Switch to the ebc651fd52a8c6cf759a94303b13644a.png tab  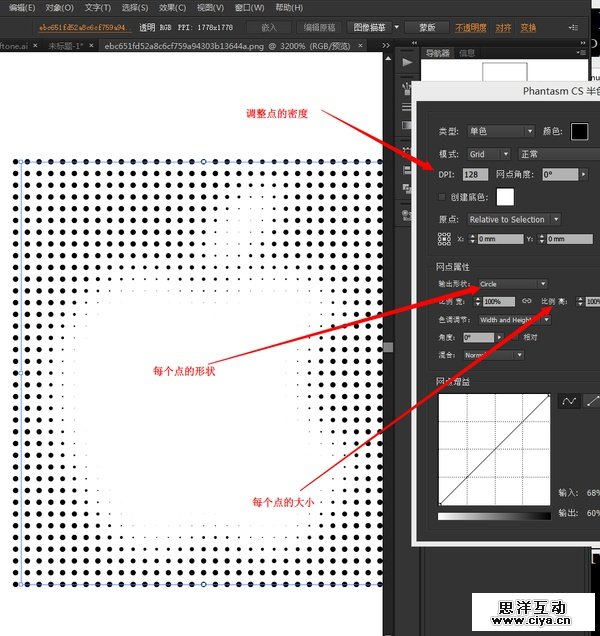pos(227,46)
